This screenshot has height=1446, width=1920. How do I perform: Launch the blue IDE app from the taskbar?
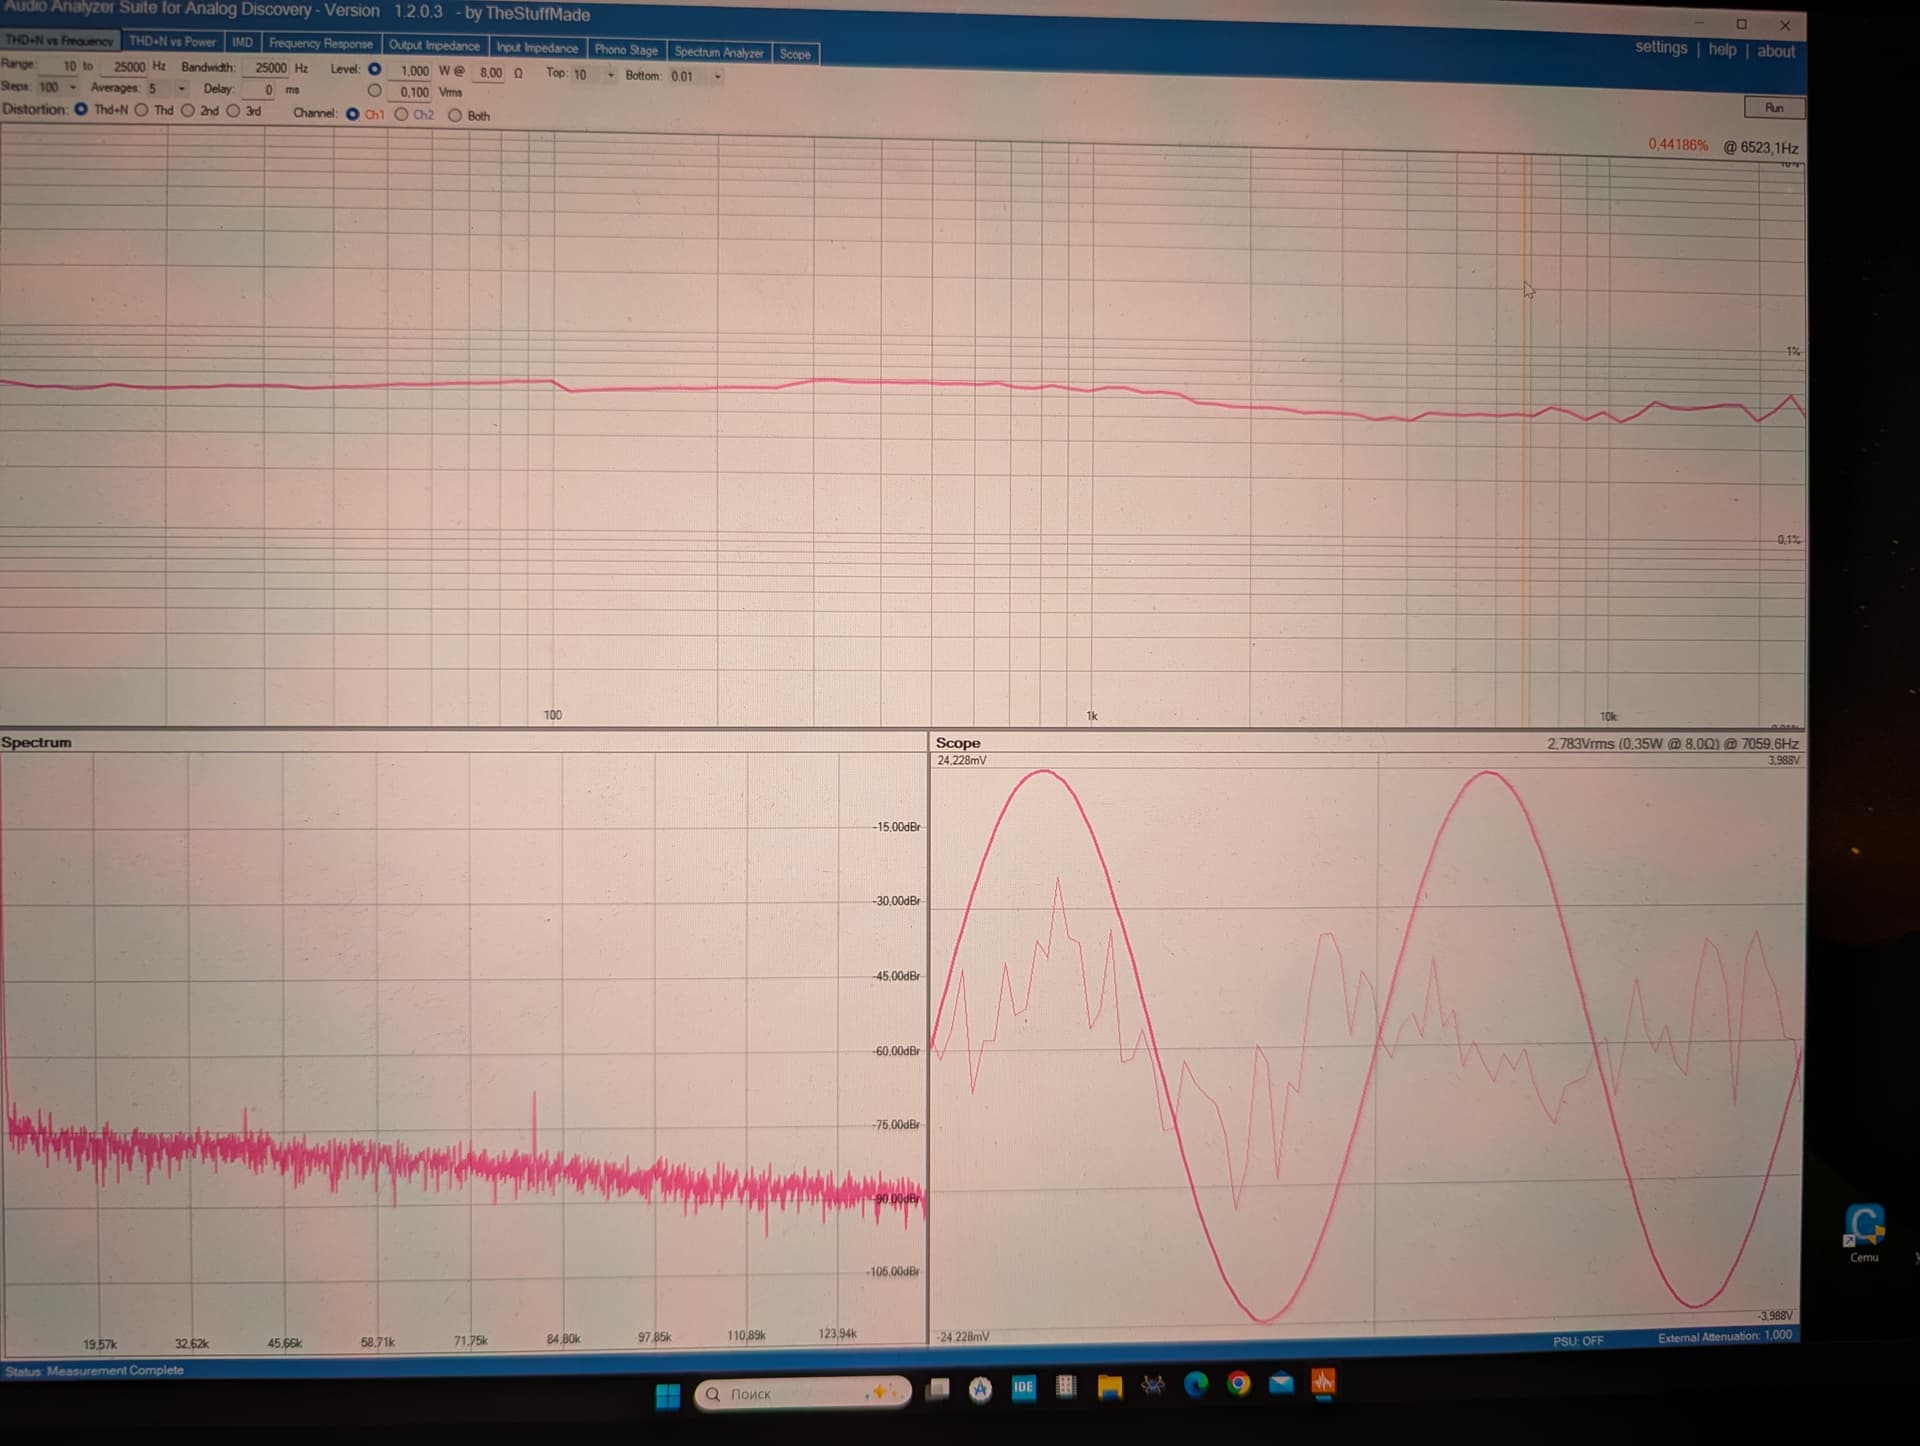(x=1023, y=1387)
